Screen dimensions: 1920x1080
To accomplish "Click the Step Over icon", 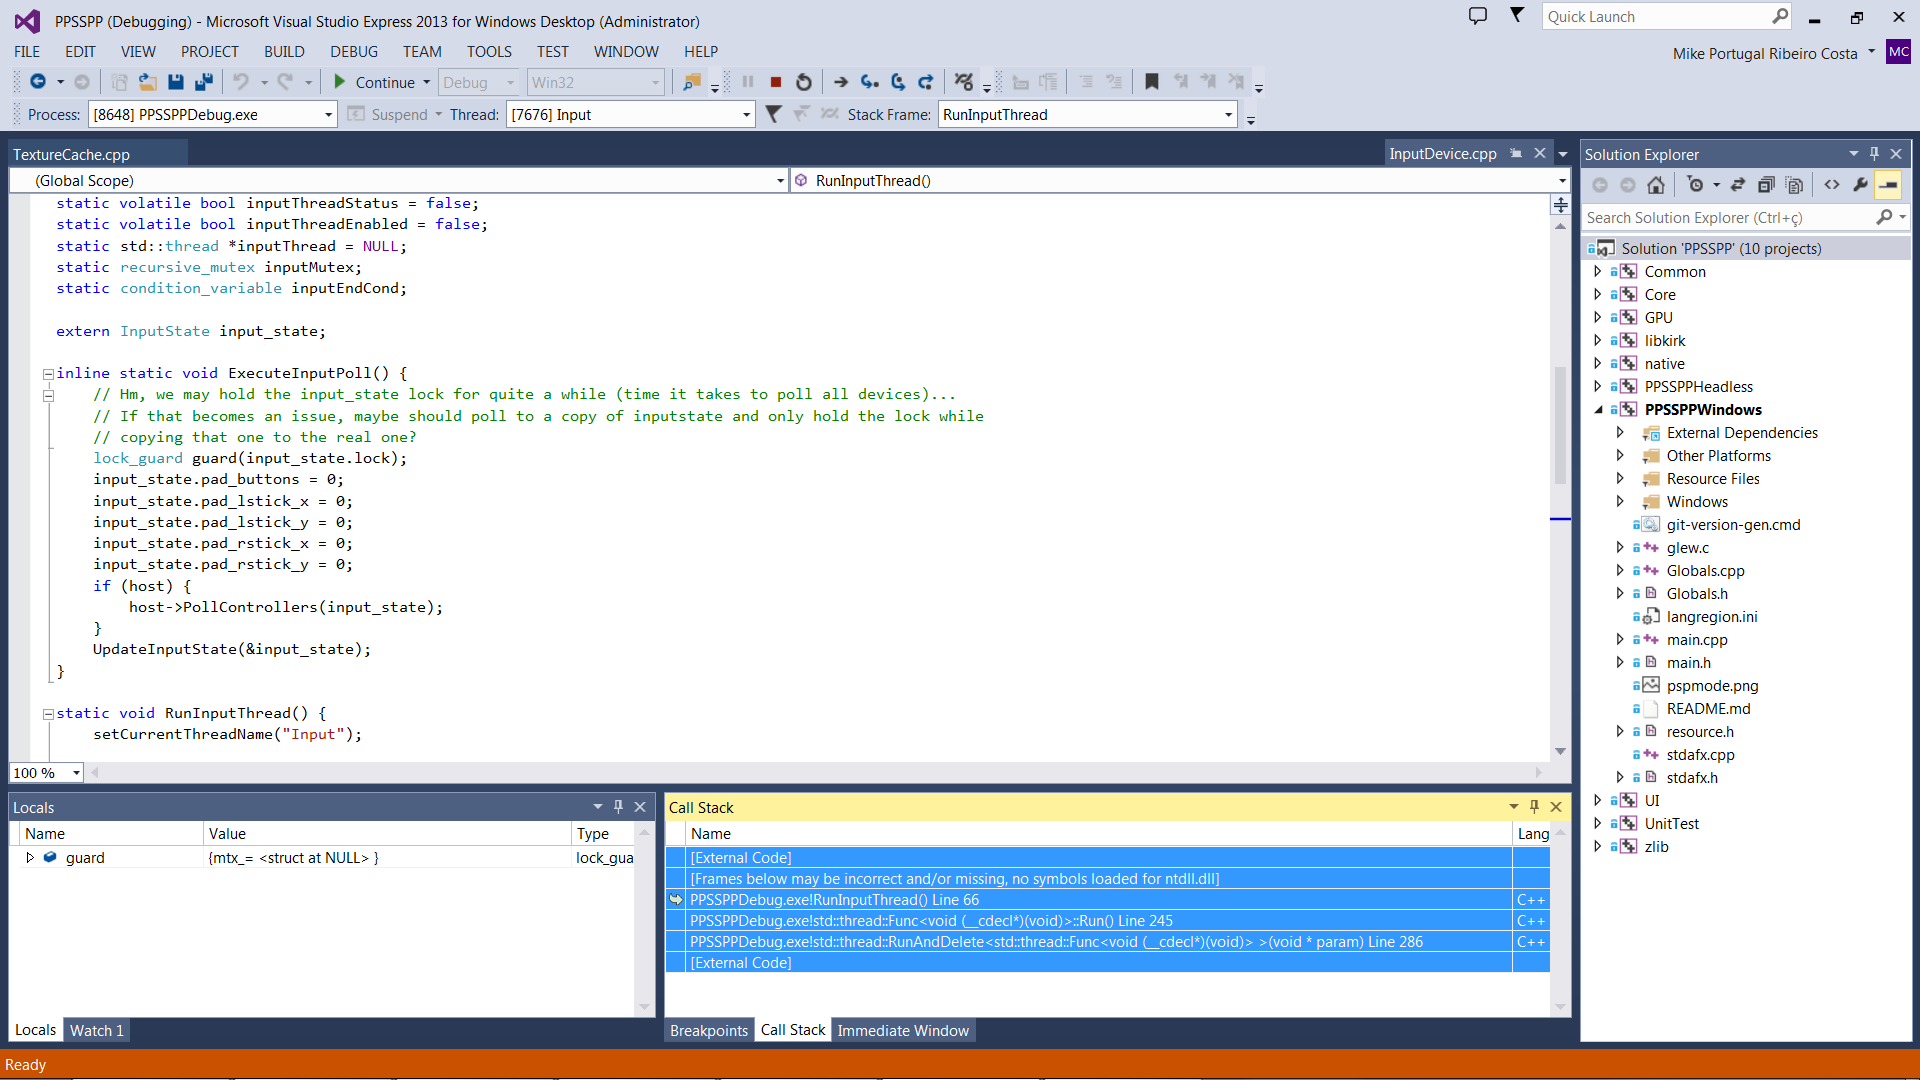I will coord(897,82).
